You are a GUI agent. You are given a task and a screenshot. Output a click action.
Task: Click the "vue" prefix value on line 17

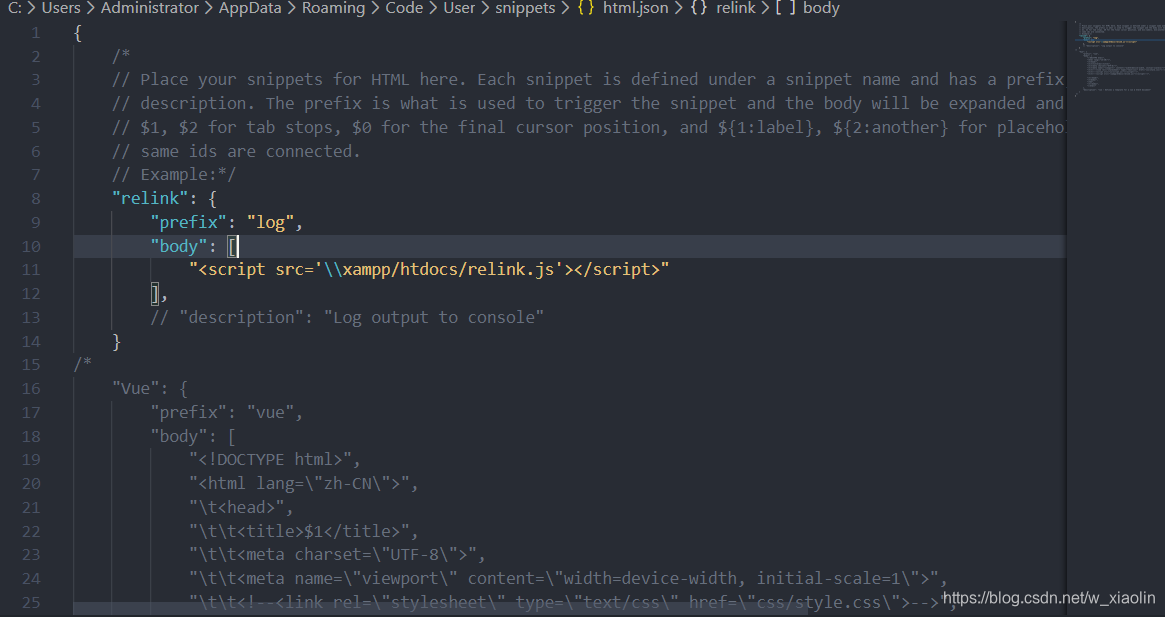point(270,413)
